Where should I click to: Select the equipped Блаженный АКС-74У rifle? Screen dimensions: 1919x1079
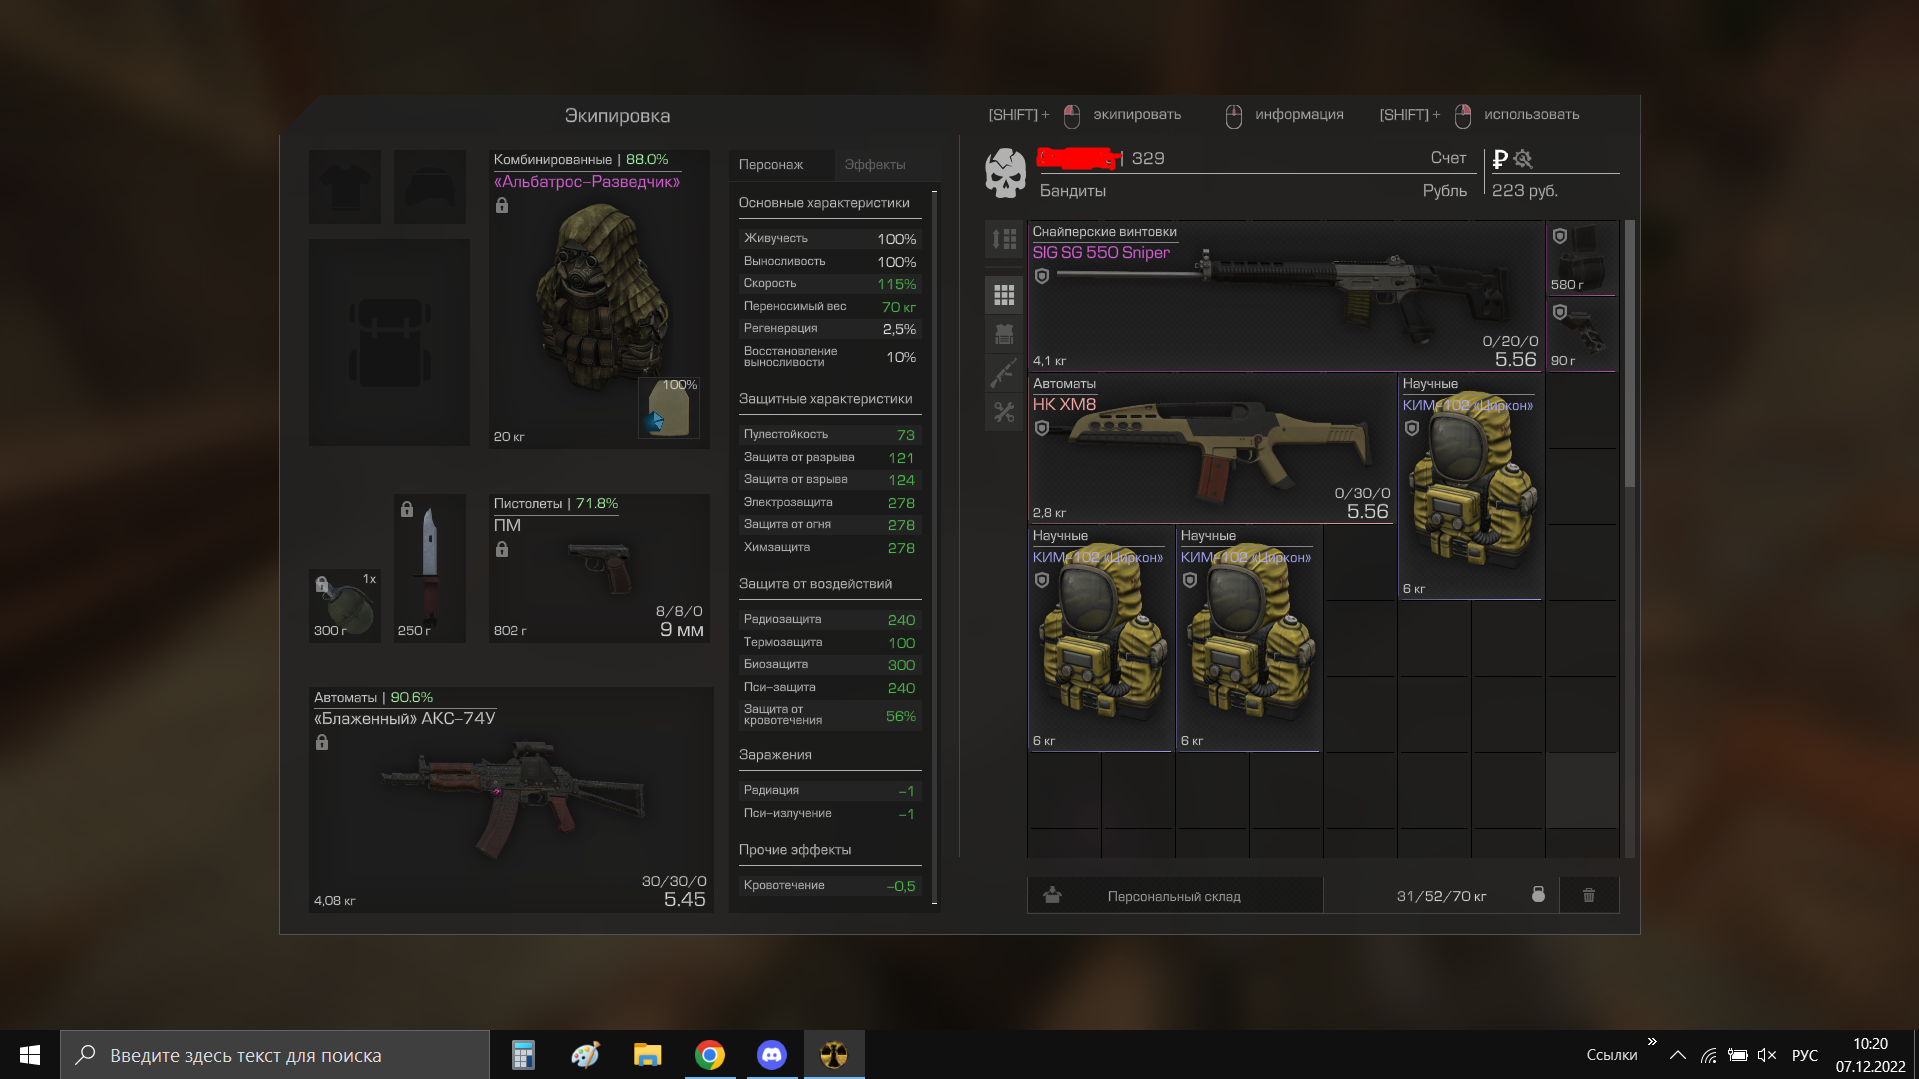coord(511,799)
